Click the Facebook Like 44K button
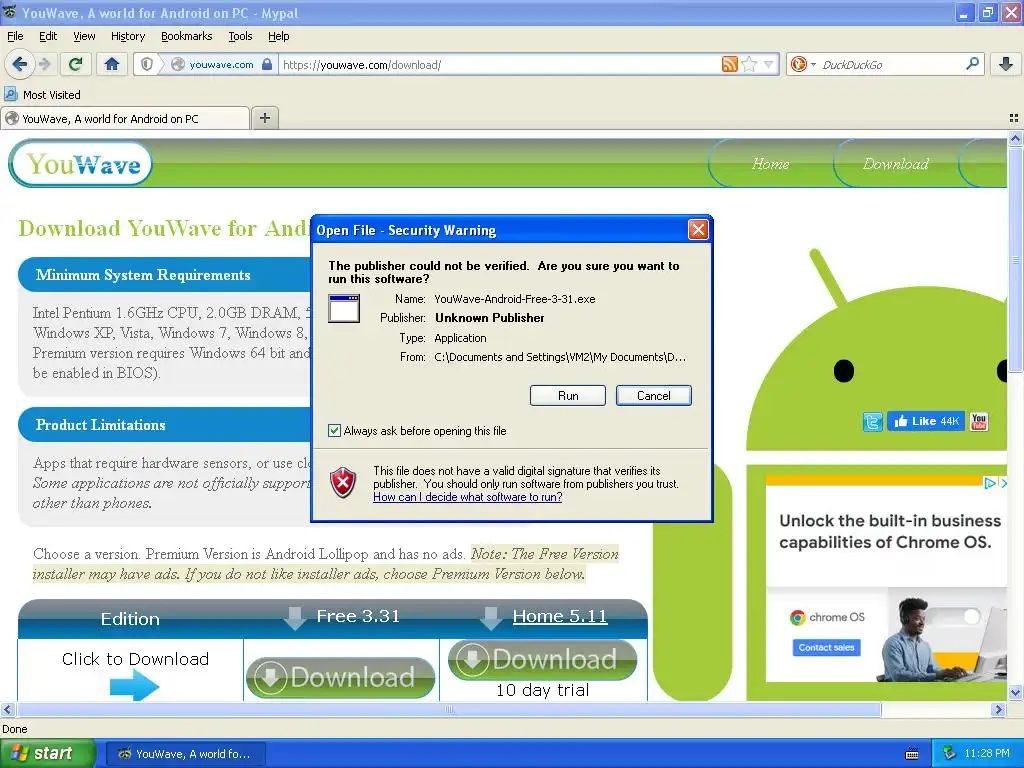1024x768 pixels. pyautogui.click(x=926, y=421)
